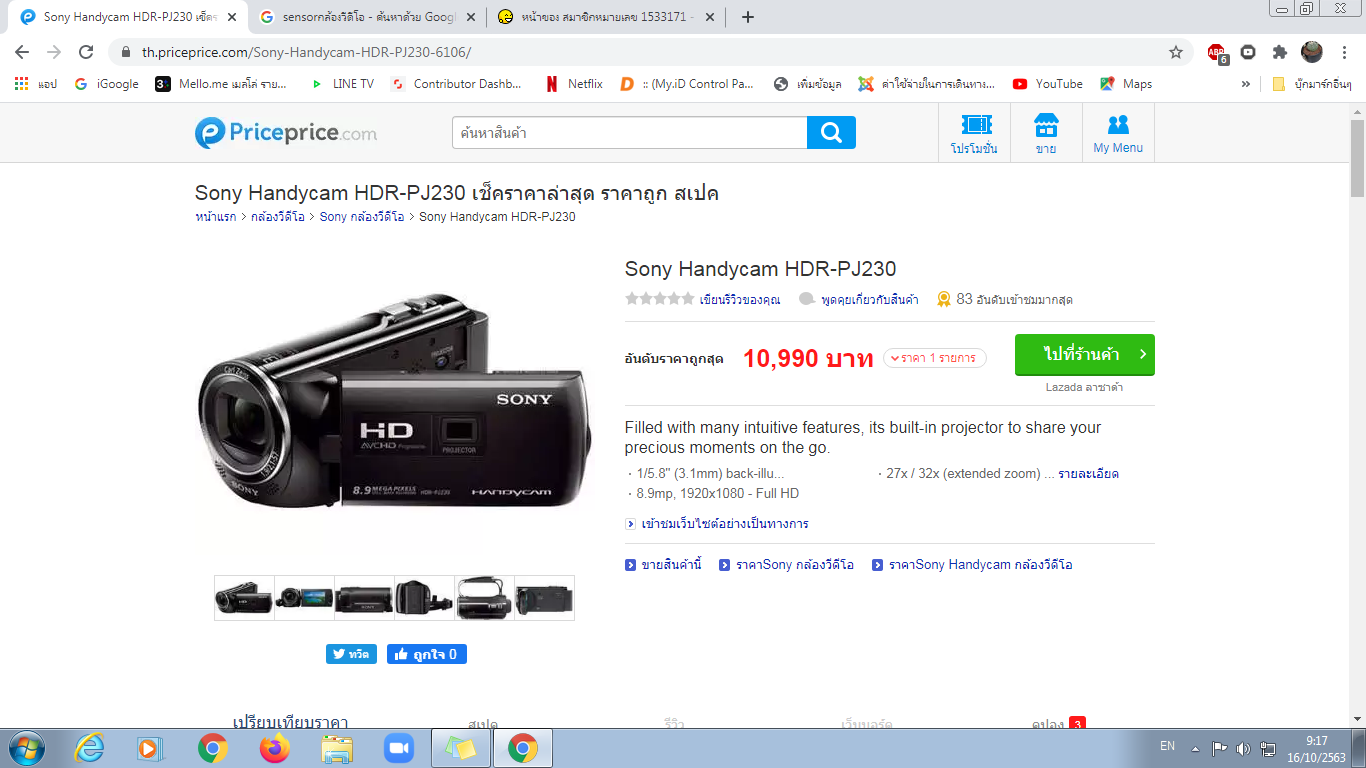1366x768 pixels.
Task: Open the iGoogle bookmark
Action: tap(107, 84)
